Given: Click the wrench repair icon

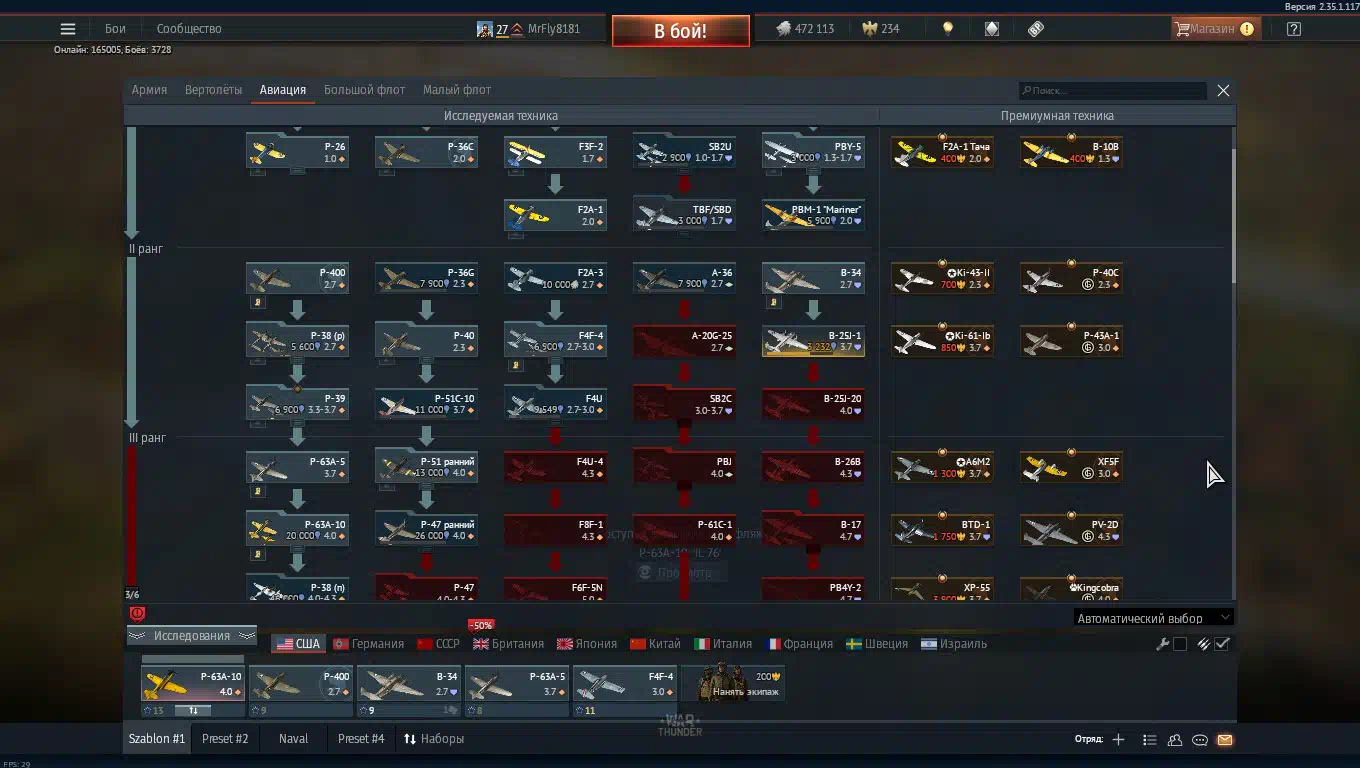Looking at the screenshot, I should (x=1163, y=644).
